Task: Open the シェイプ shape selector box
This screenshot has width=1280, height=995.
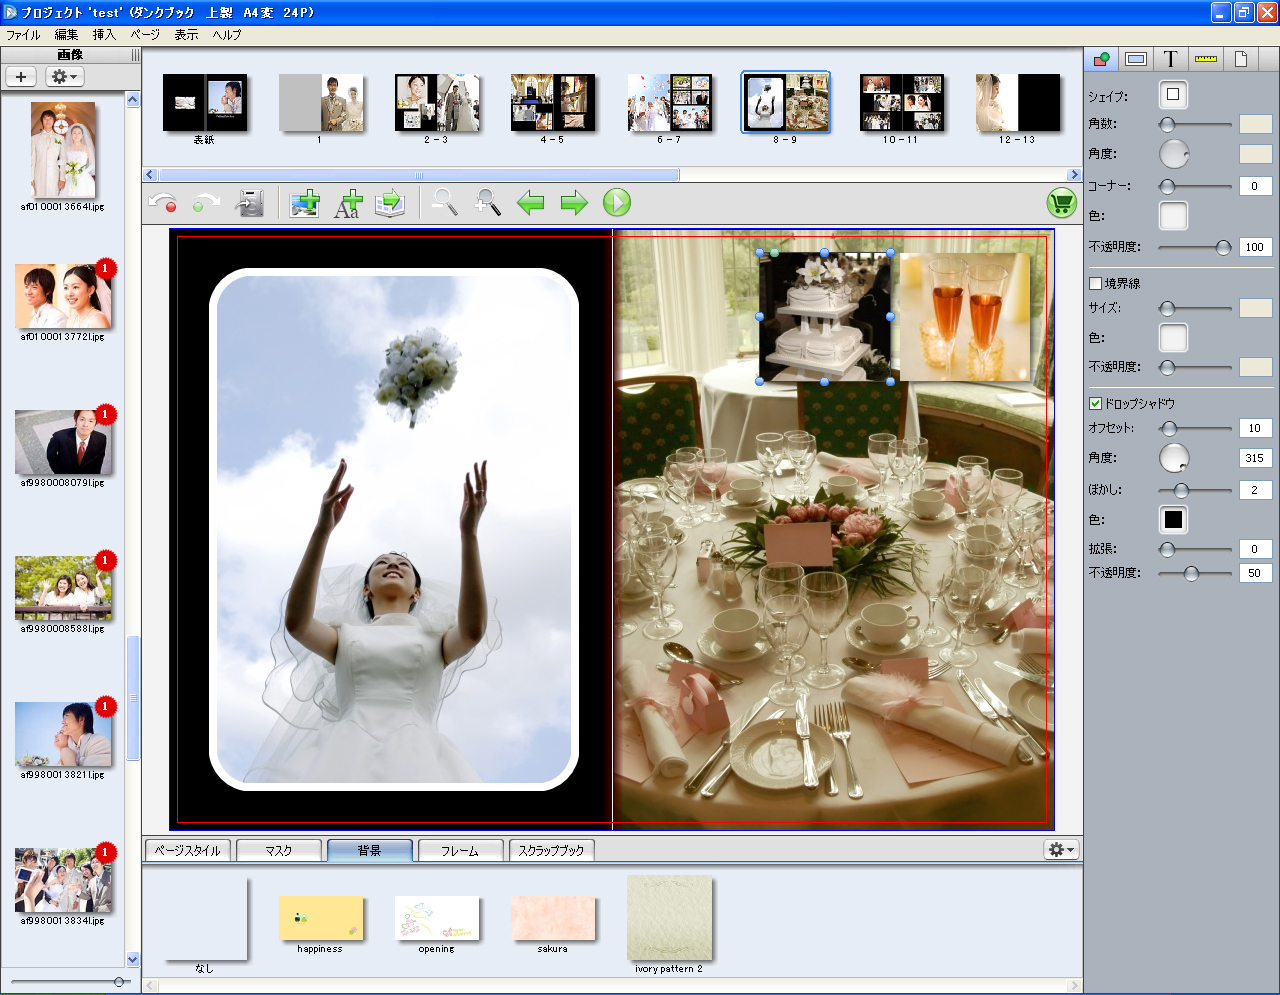Action: 1173,95
